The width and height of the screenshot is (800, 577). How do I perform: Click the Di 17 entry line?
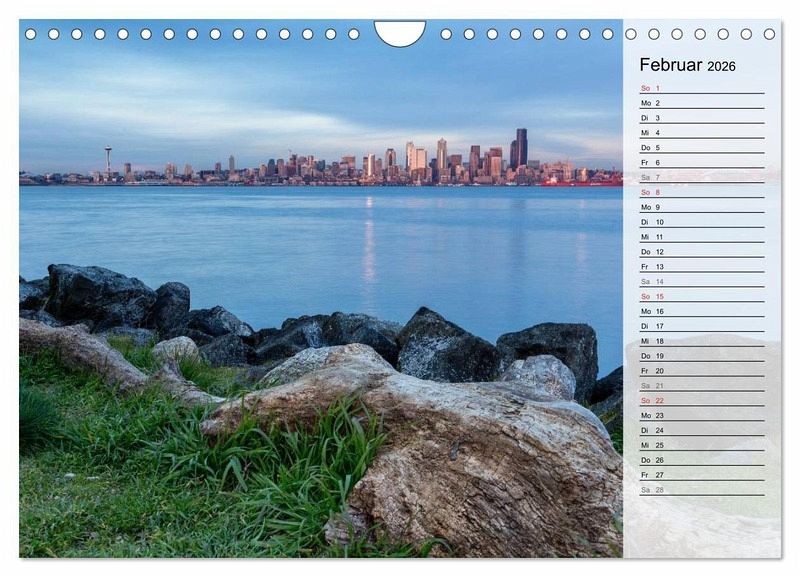(701, 326)
